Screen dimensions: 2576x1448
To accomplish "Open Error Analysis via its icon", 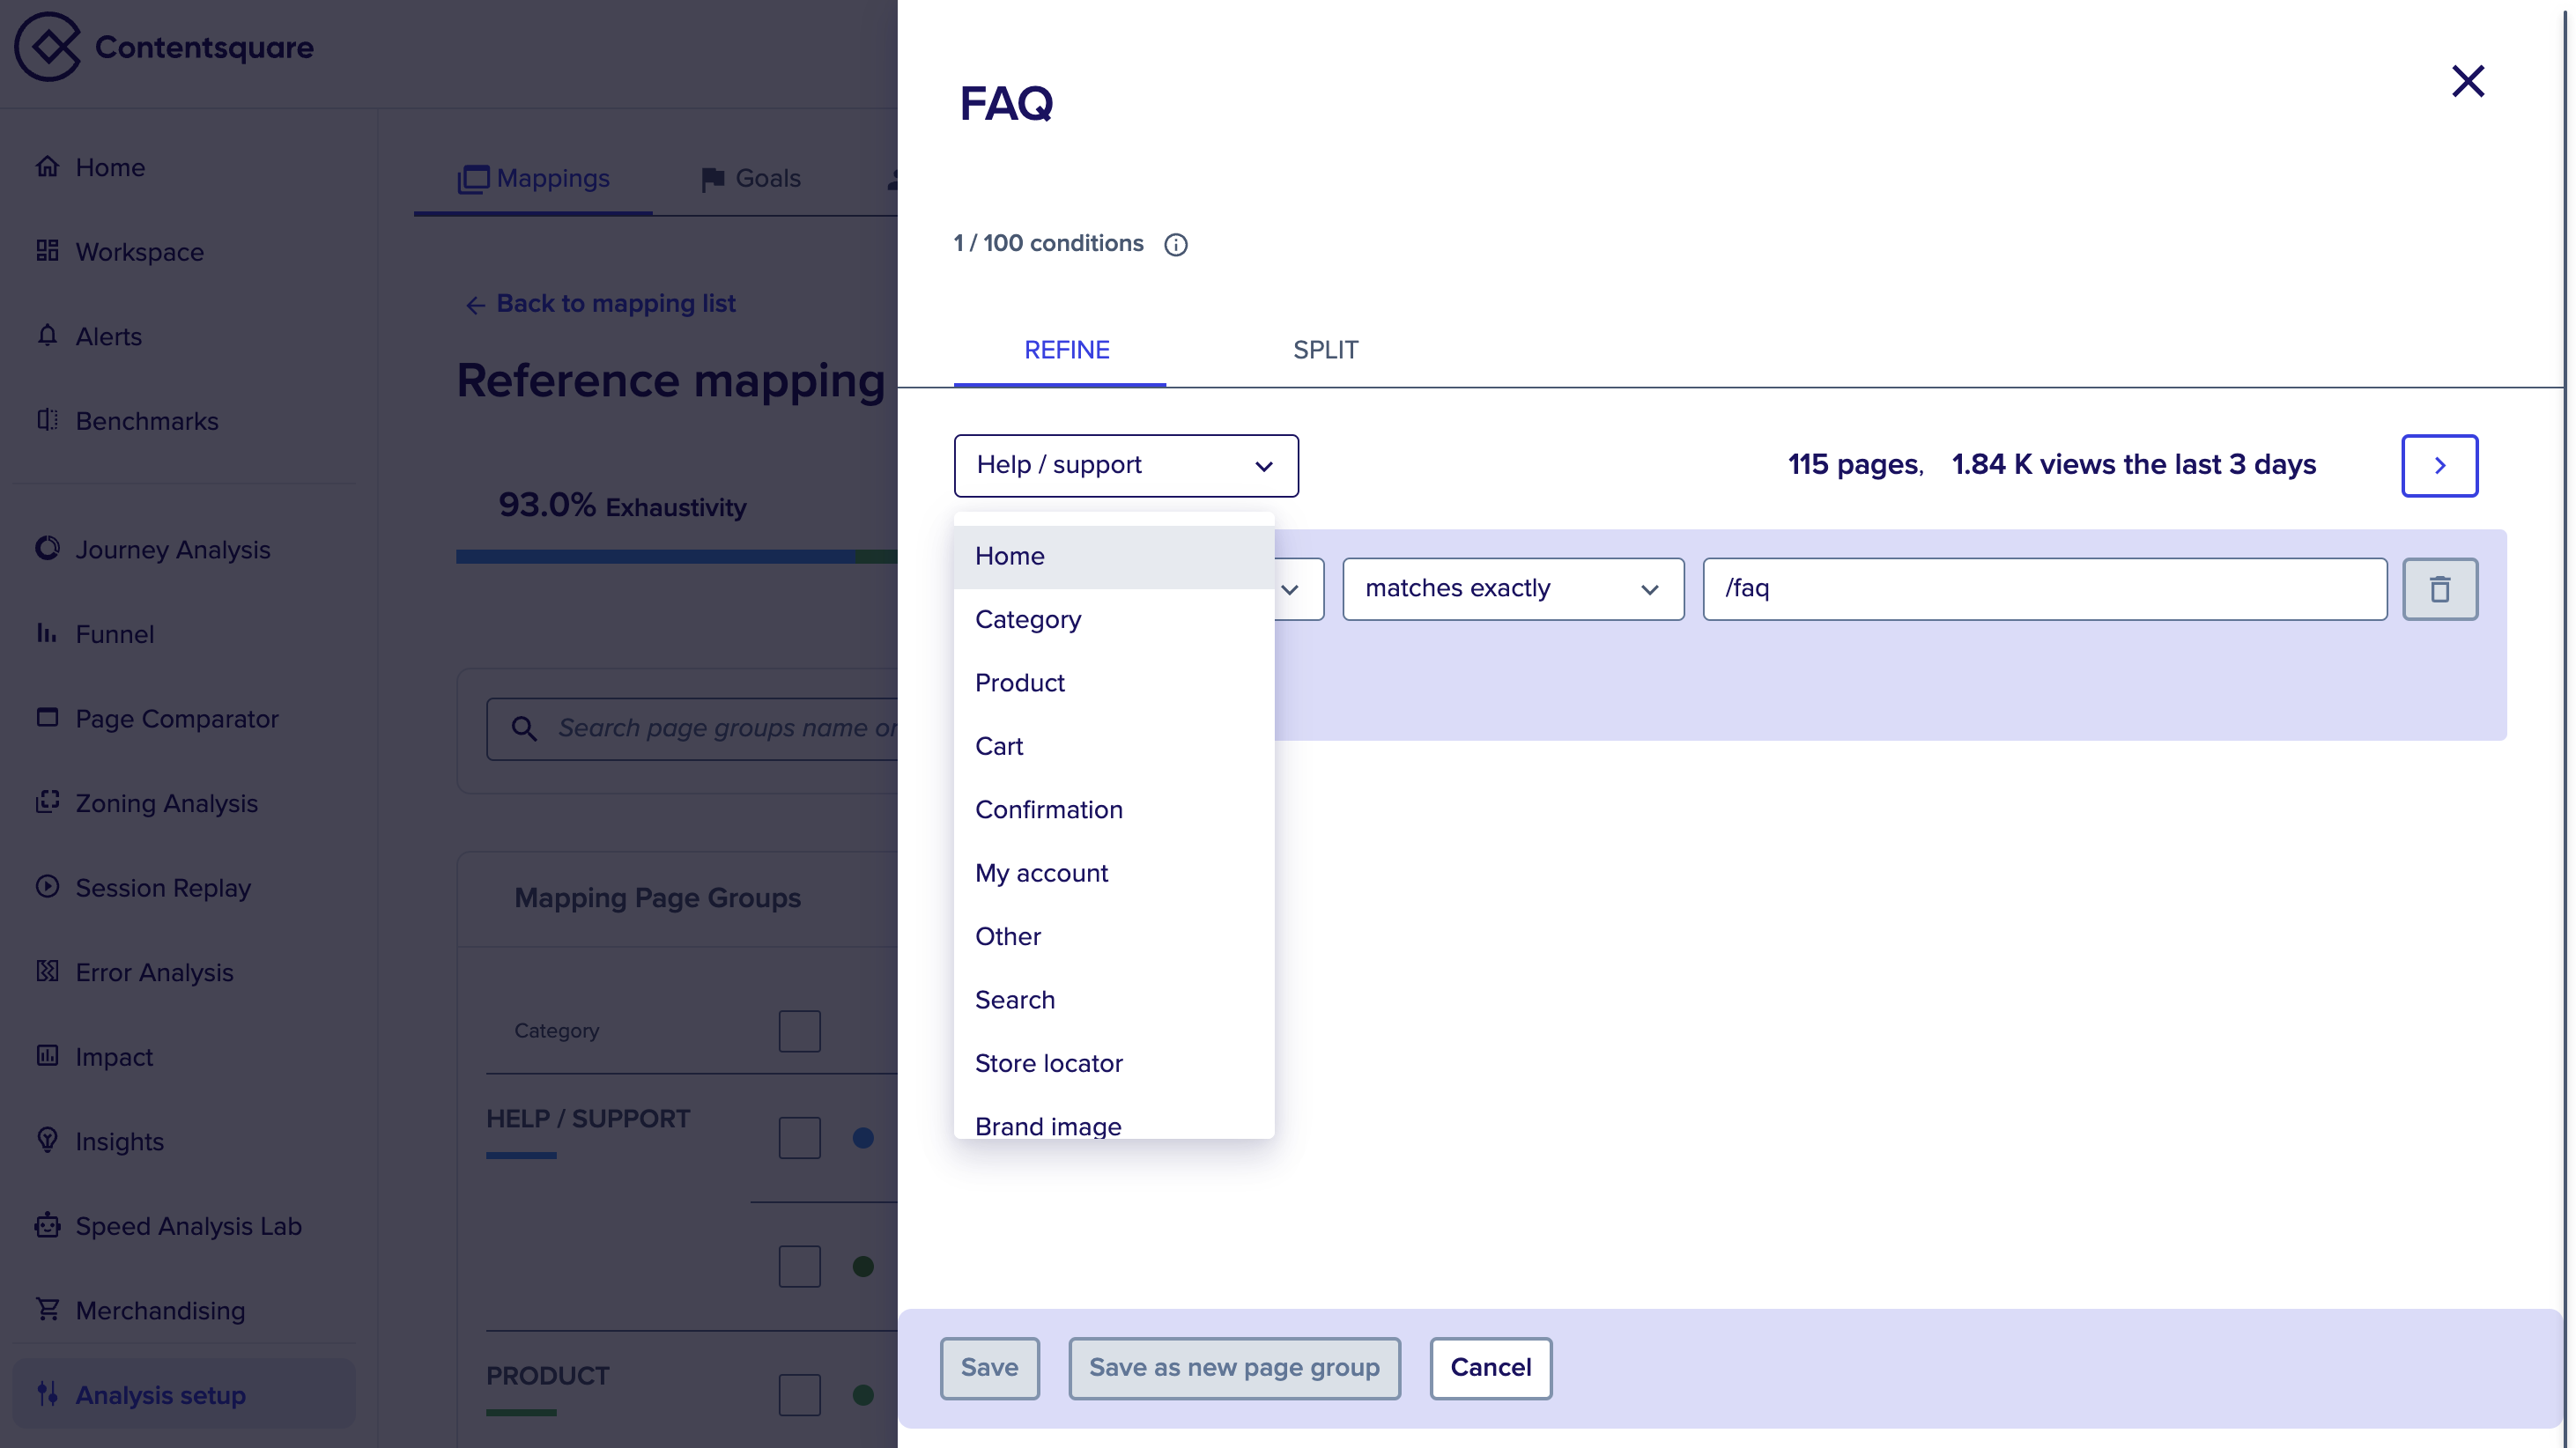I will tap(47, 971).
